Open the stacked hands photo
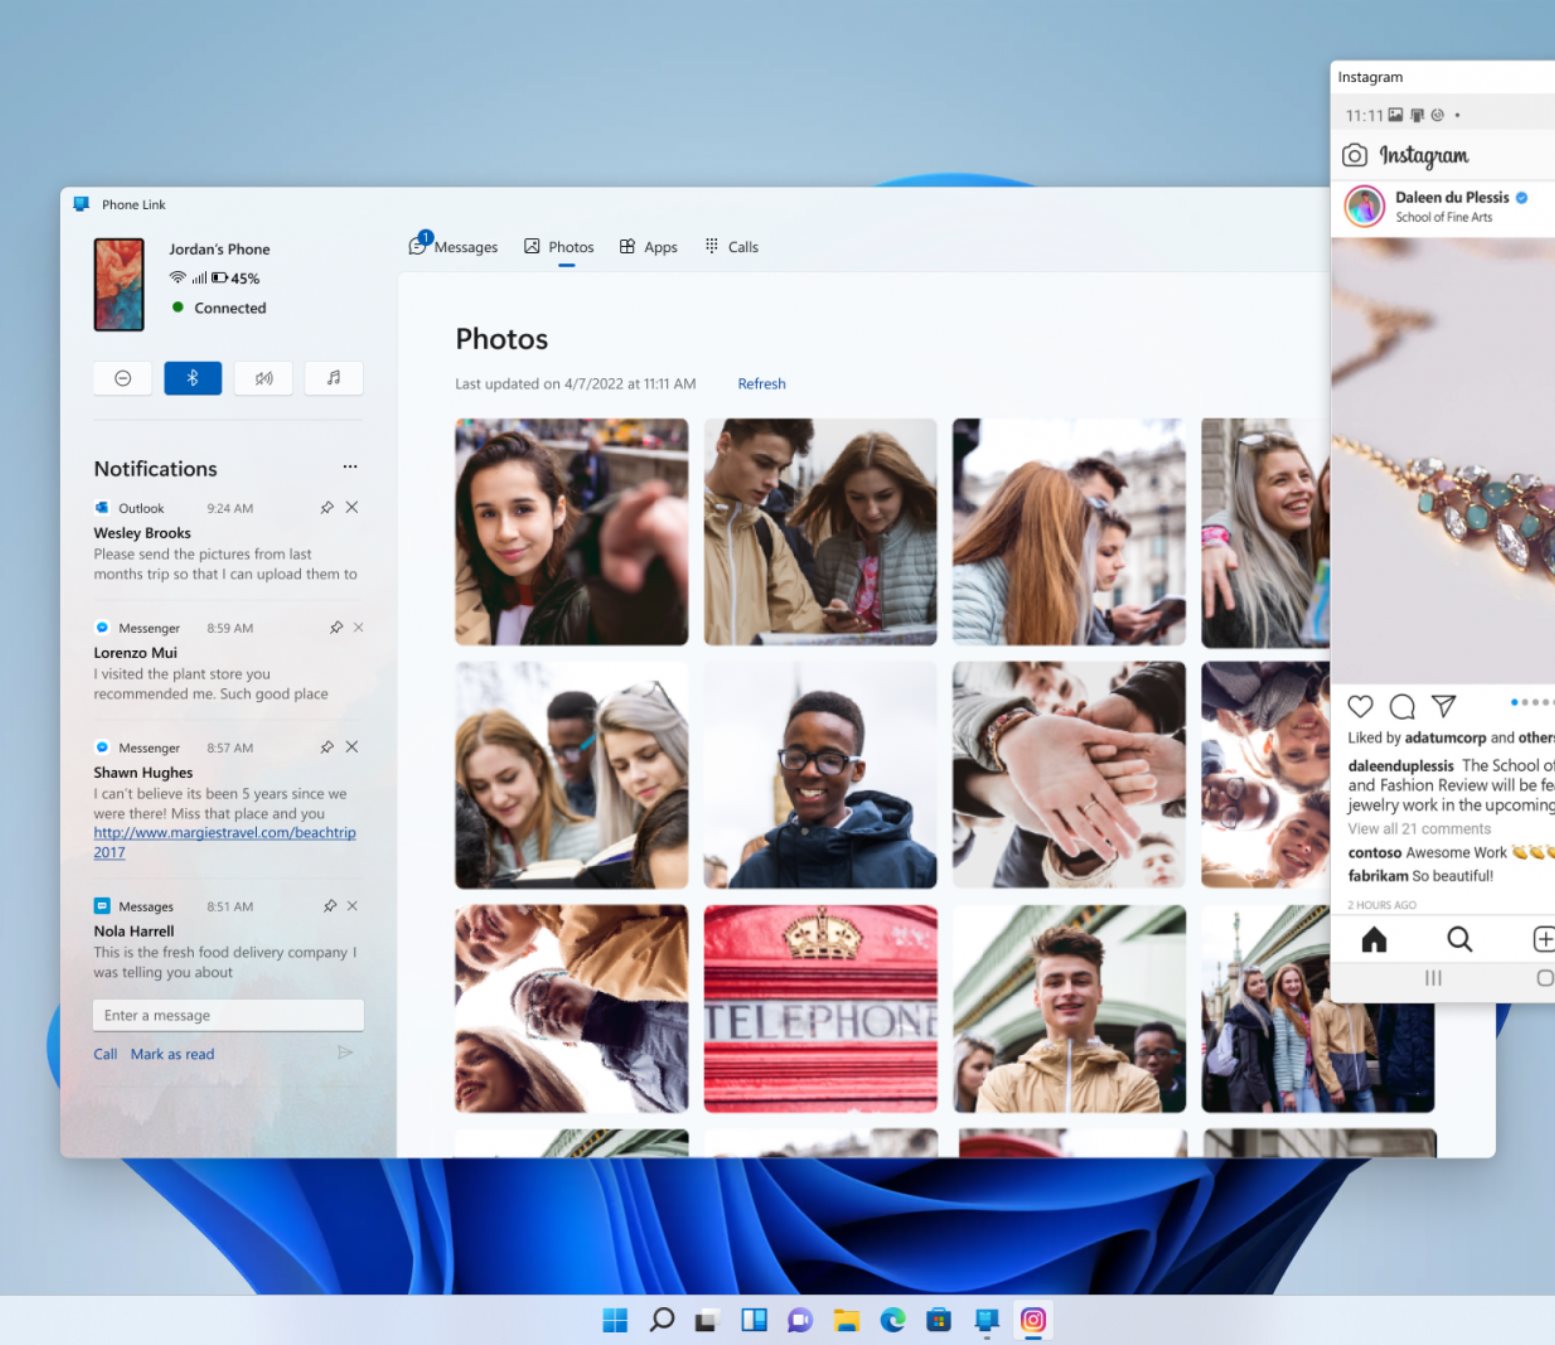This screenshot has height=1345, width=1555. click(x=1069, y=775)
